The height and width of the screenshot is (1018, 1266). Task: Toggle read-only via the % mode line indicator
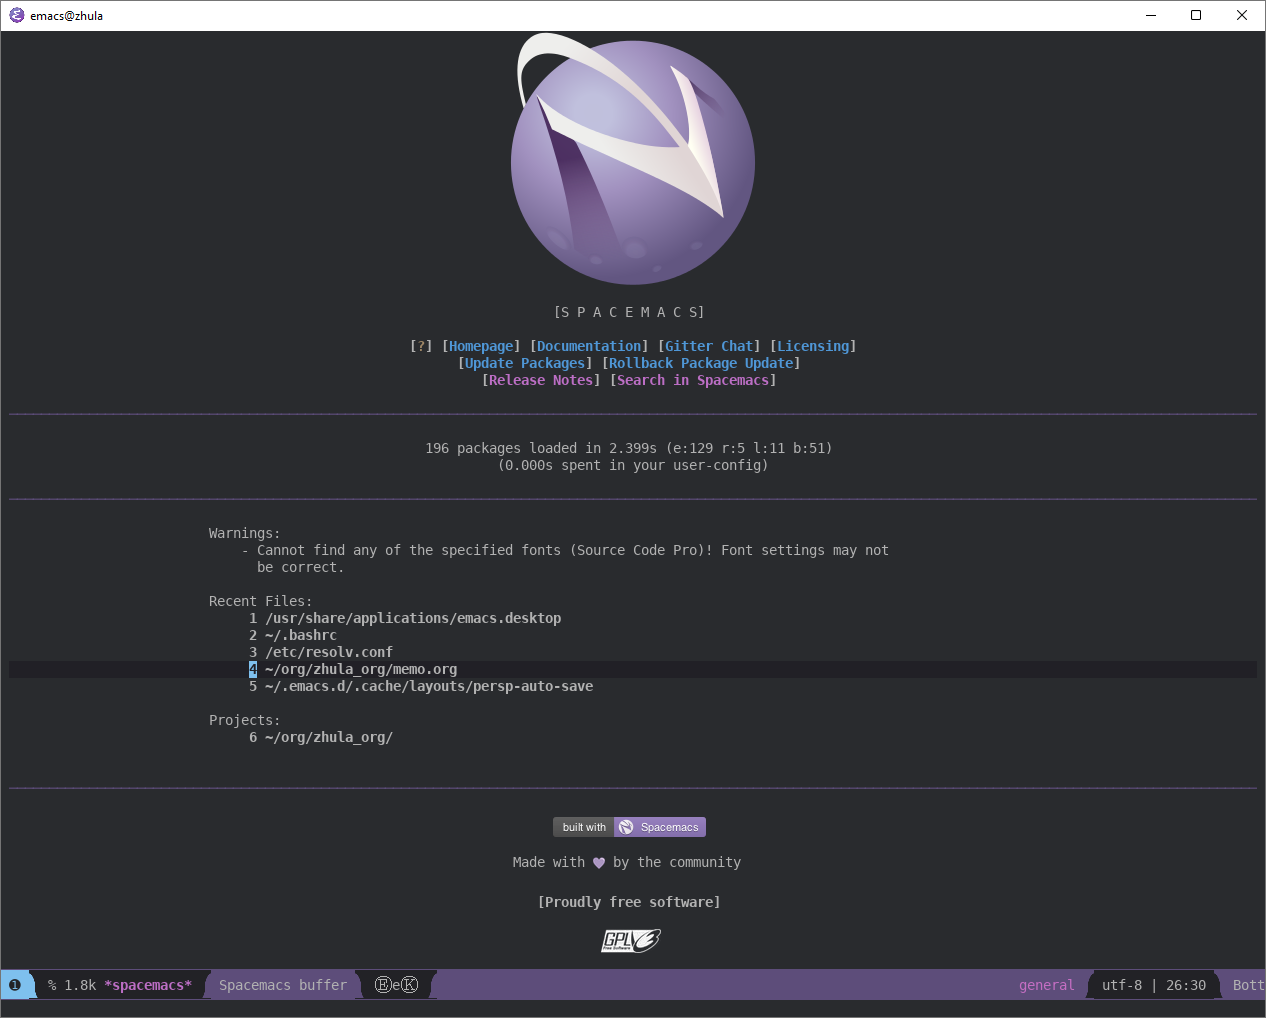pos(51,984)
